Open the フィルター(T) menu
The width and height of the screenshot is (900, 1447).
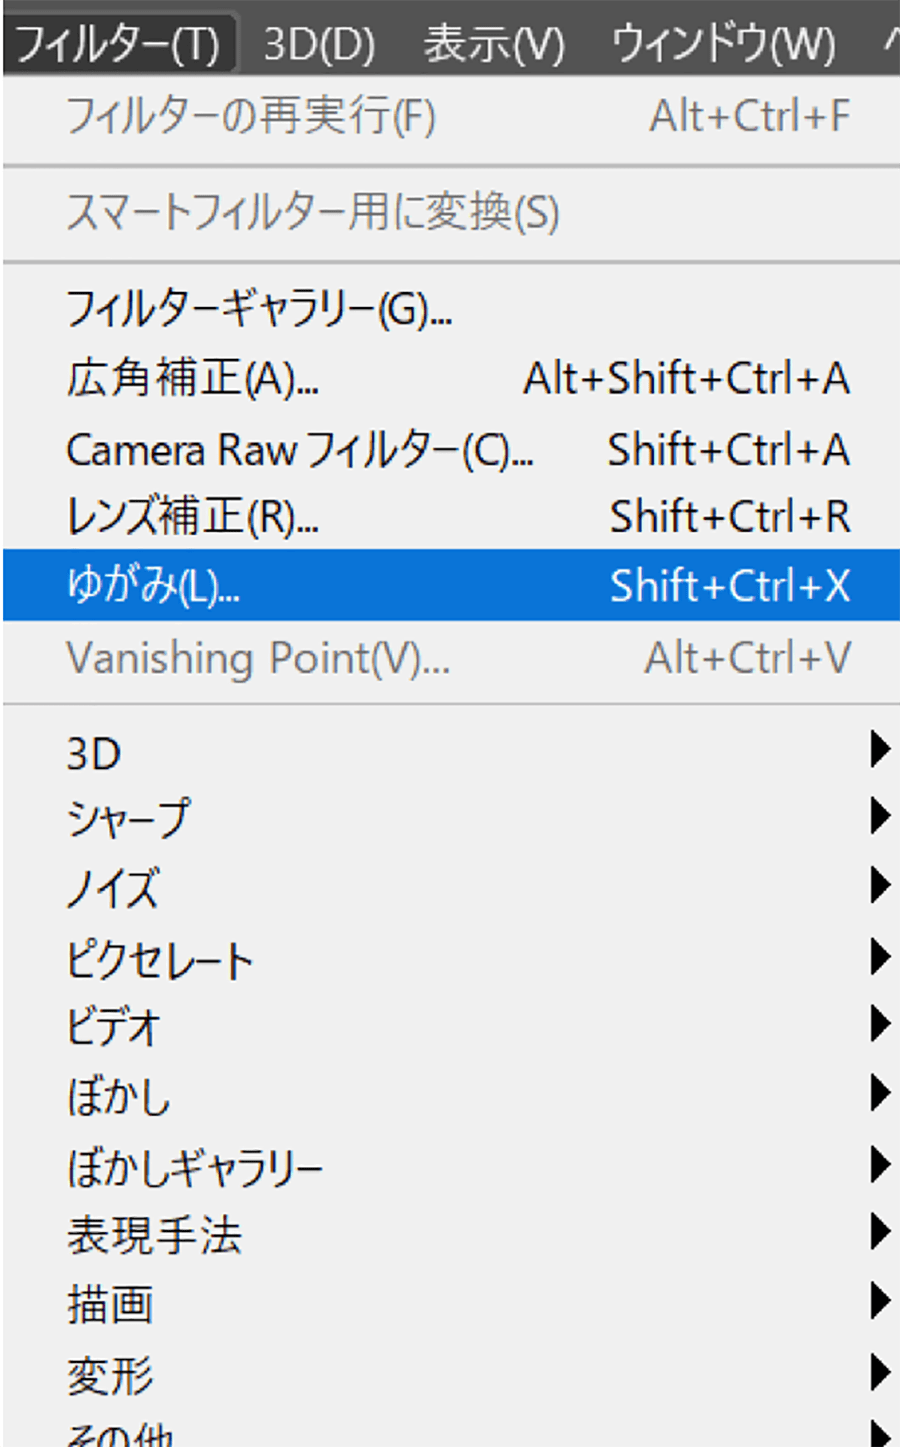(x=118, y=44)
